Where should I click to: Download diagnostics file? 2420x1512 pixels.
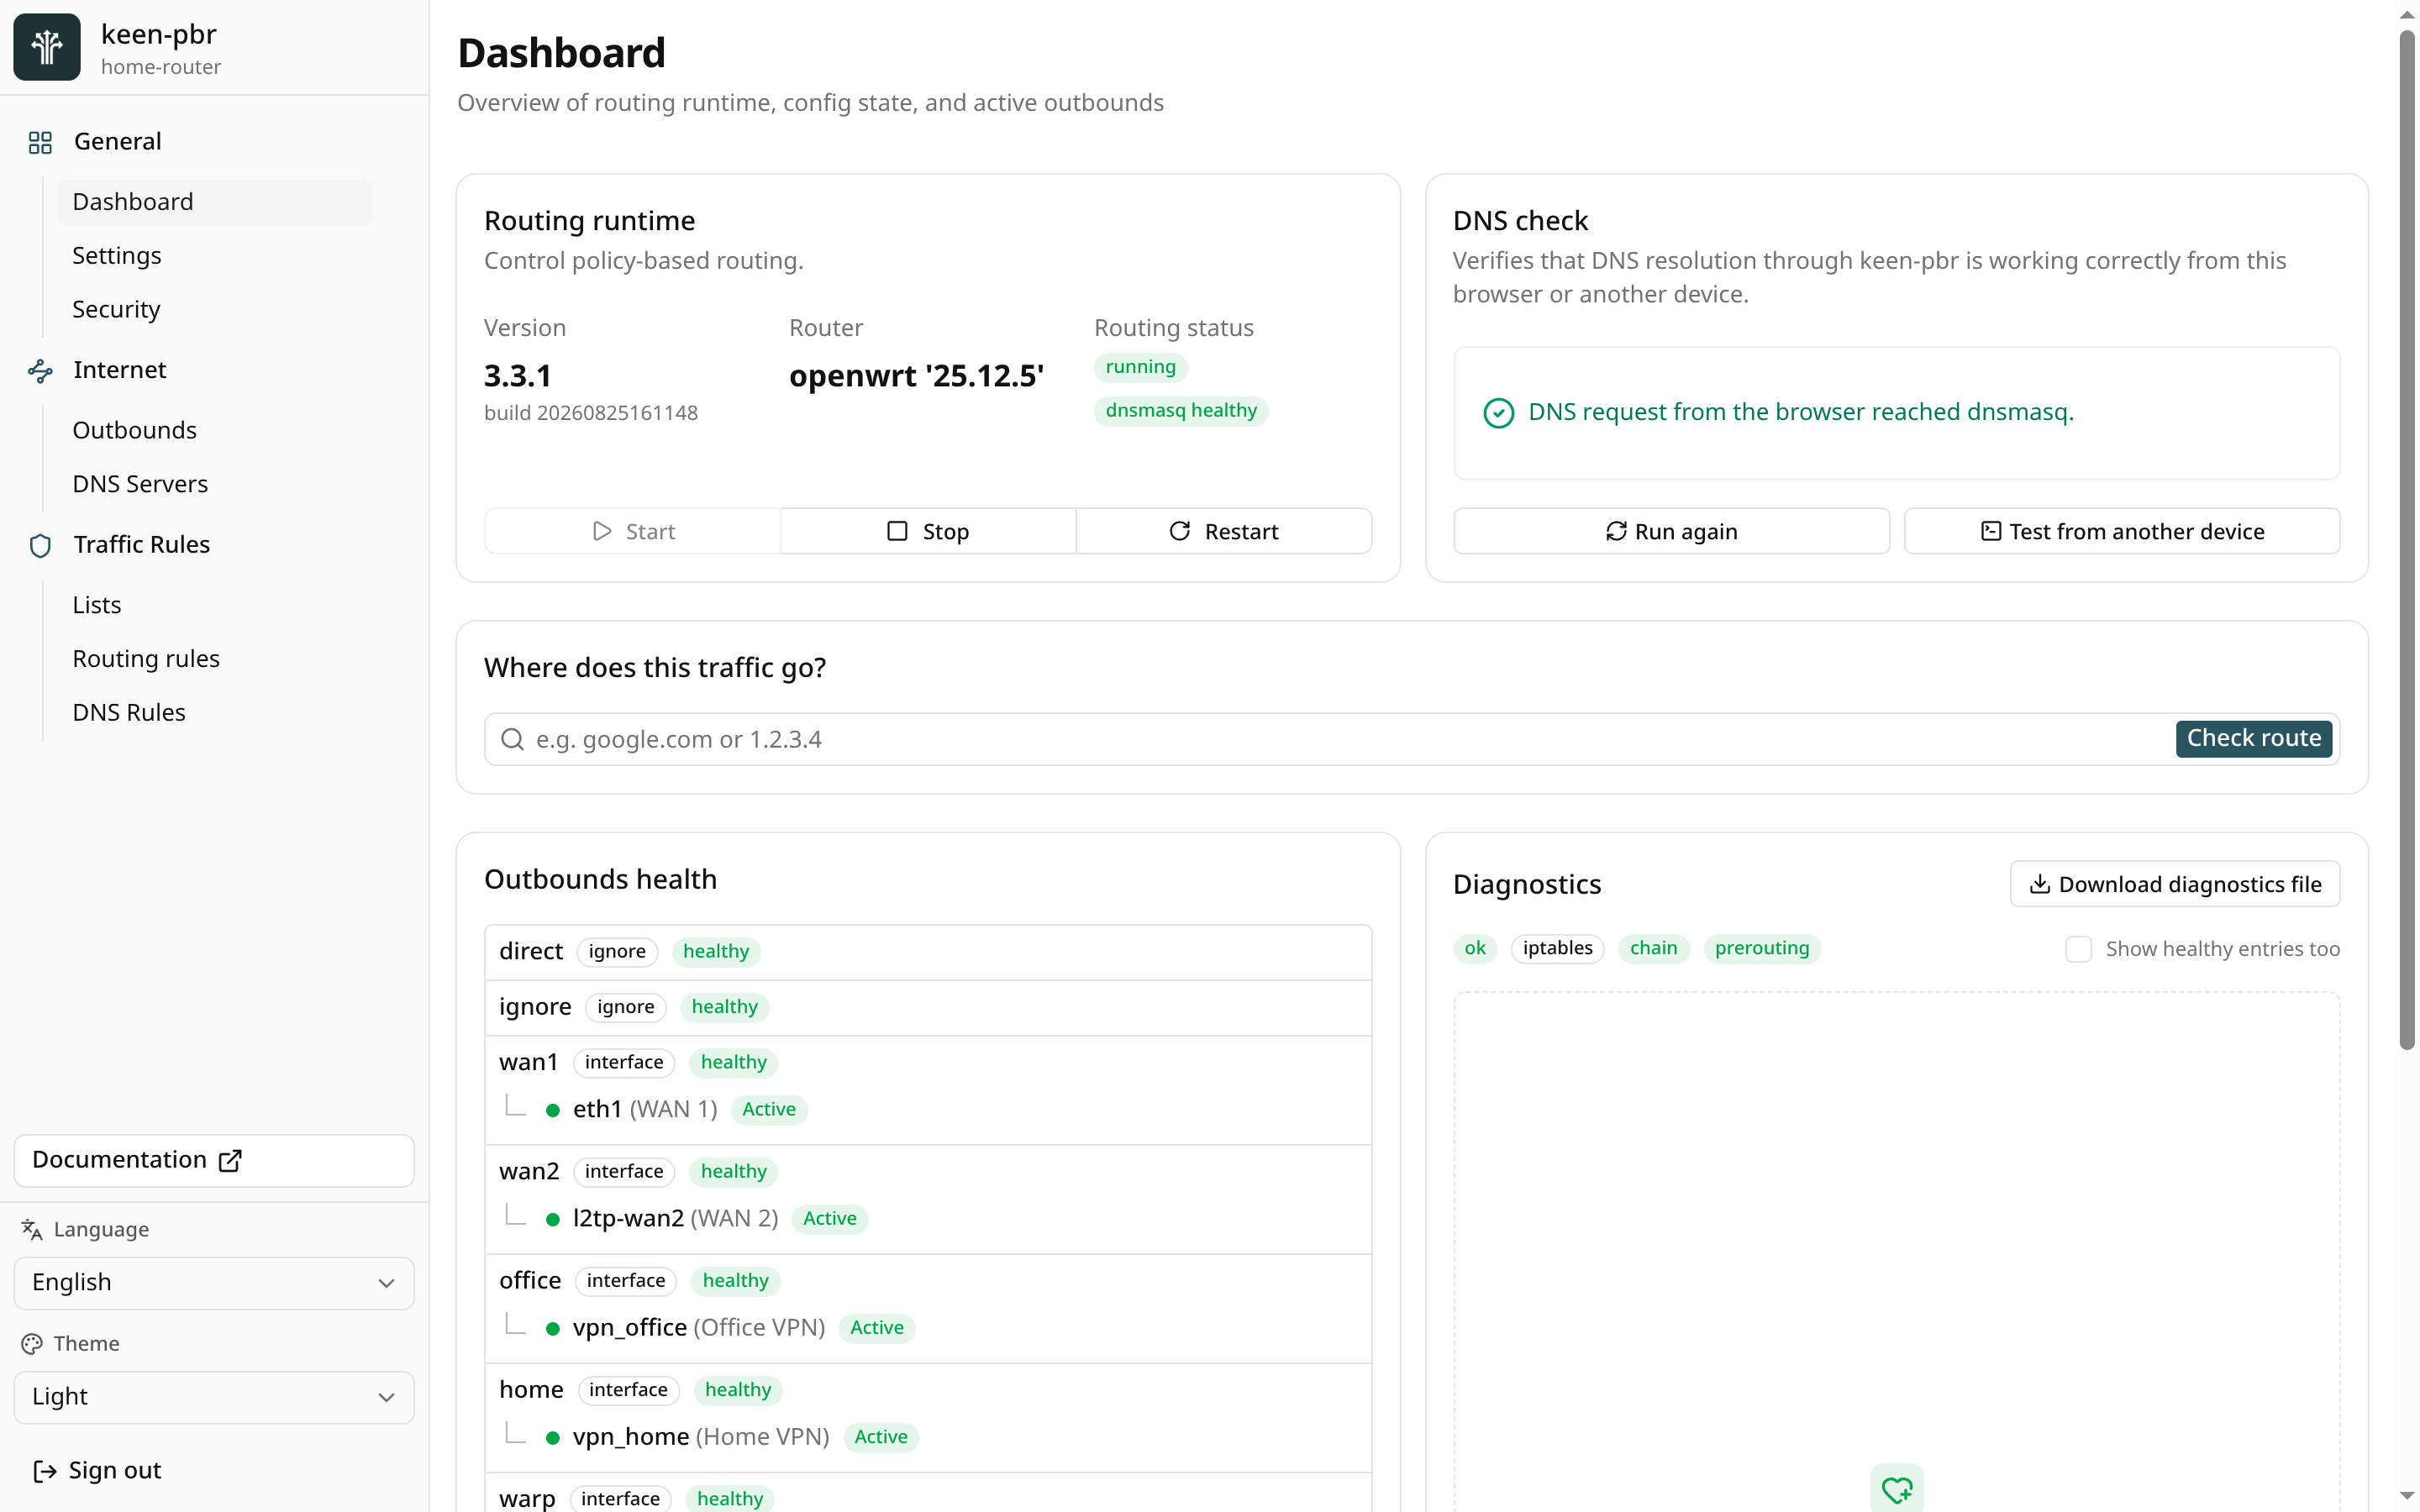coord(2175,884)
